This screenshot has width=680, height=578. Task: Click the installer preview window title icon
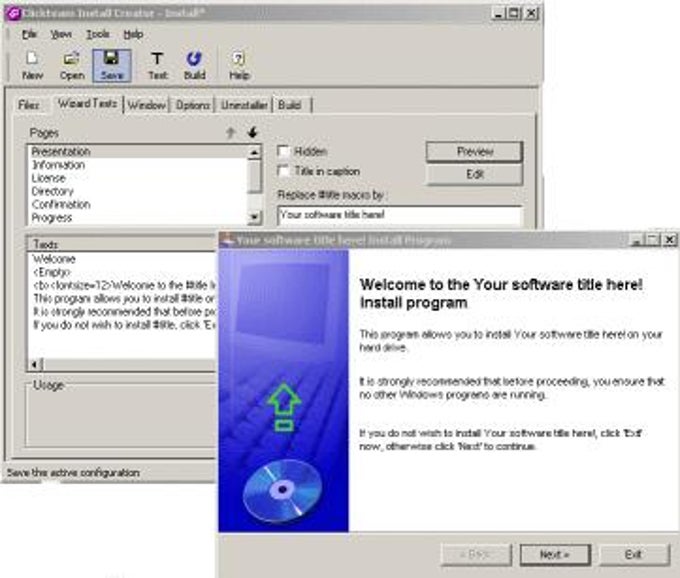coord(226,240)
